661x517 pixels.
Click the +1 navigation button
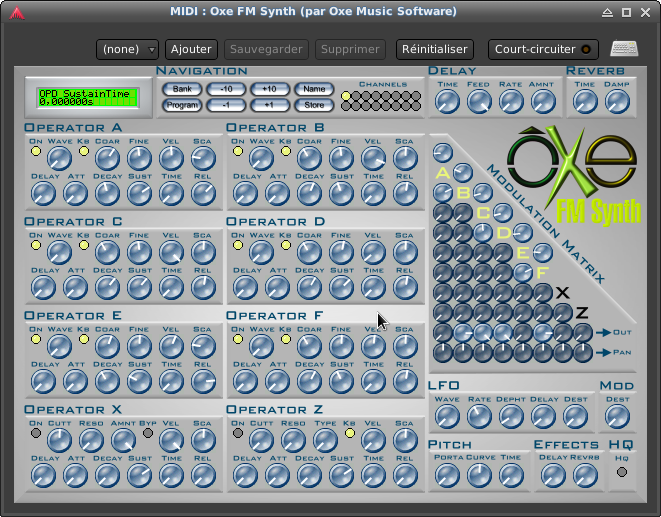269,105
